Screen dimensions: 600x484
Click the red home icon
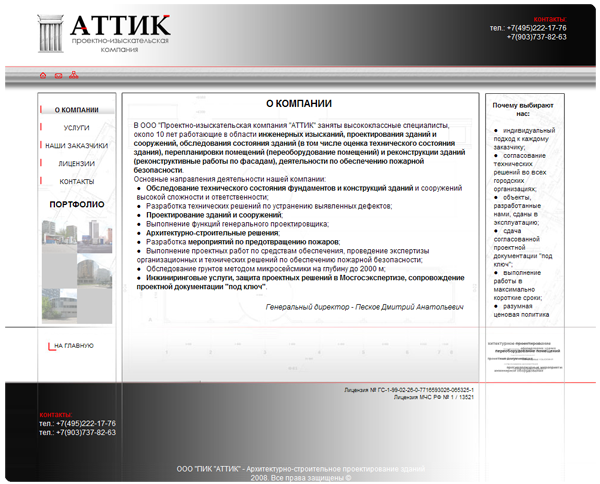point(43,75)
